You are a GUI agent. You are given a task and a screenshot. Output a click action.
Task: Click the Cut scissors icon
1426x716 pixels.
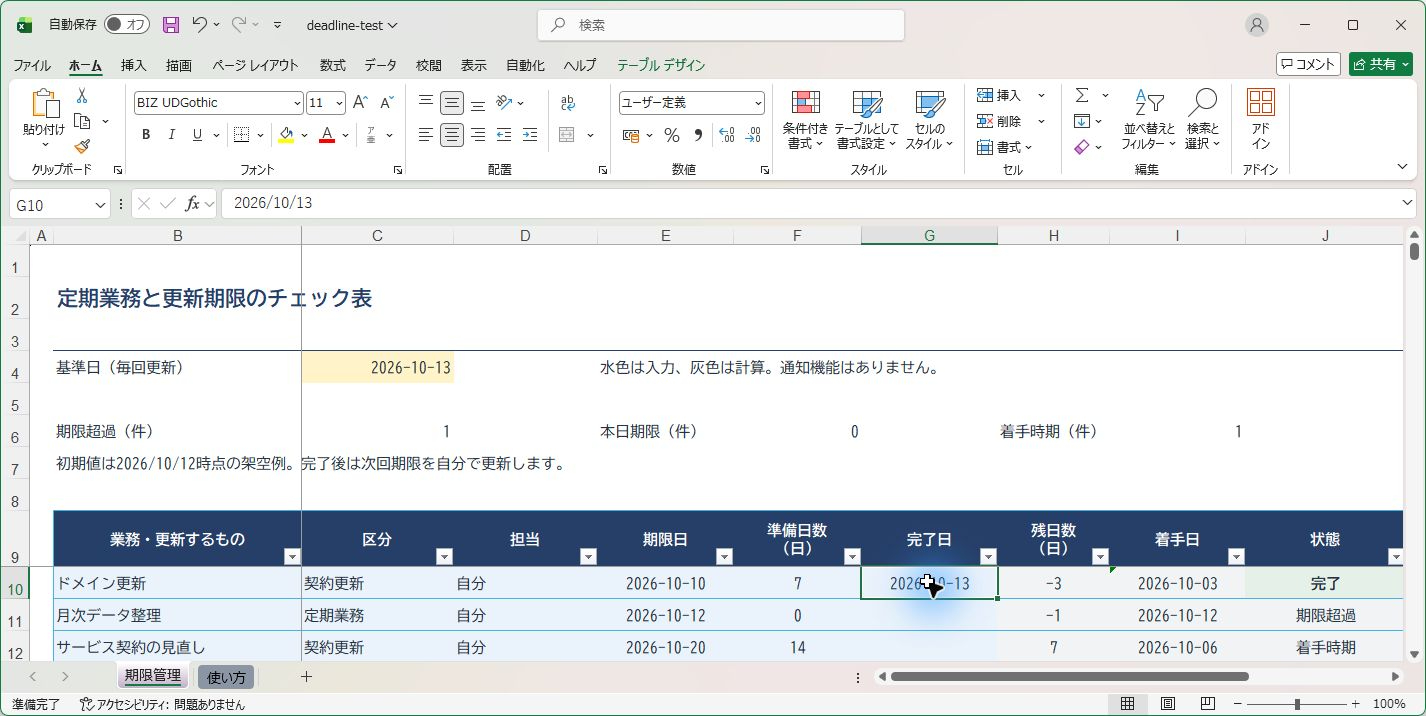click(x=82, y=96)
